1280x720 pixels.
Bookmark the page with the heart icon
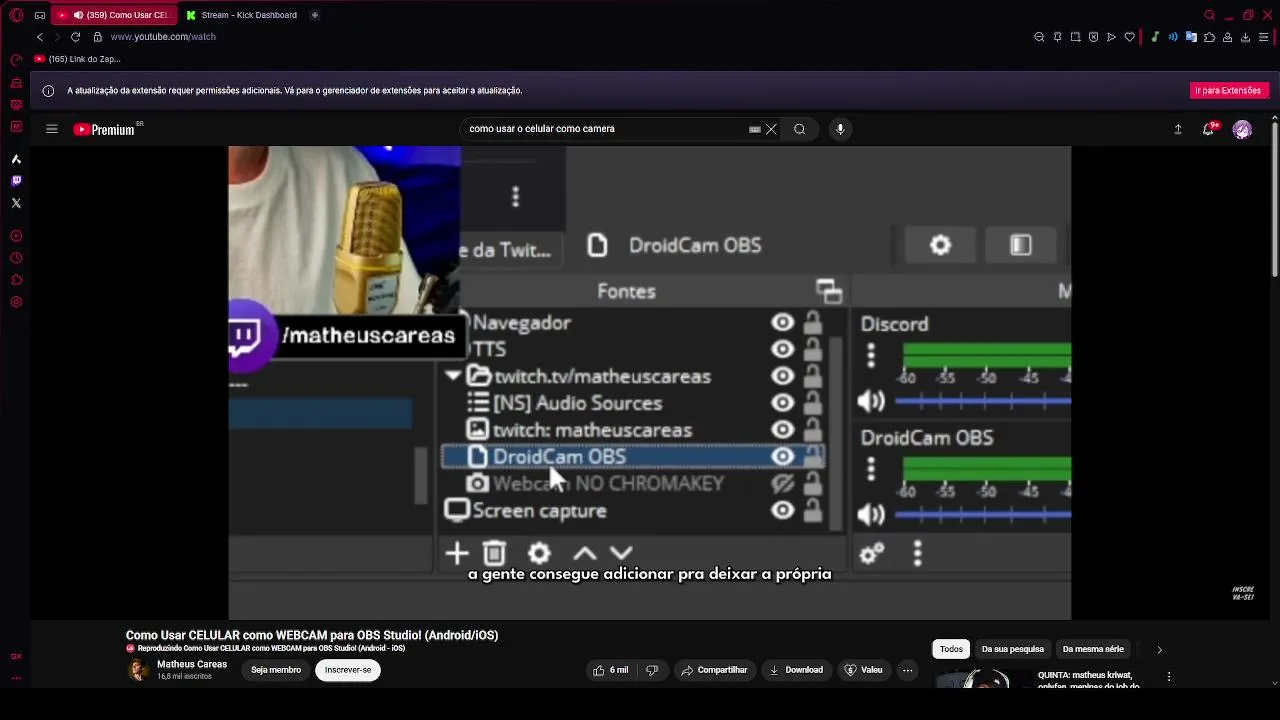[x=1130, y=37]
